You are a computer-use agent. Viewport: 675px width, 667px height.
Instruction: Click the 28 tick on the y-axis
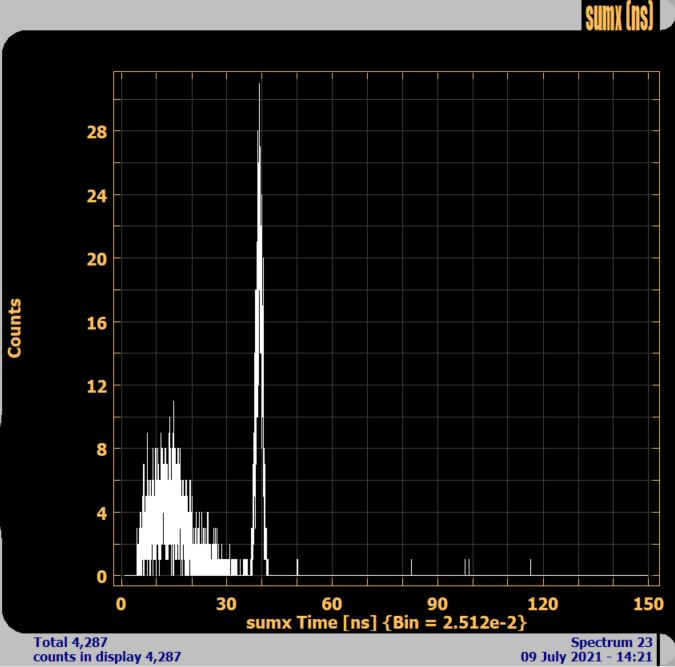tap(95, 132)
